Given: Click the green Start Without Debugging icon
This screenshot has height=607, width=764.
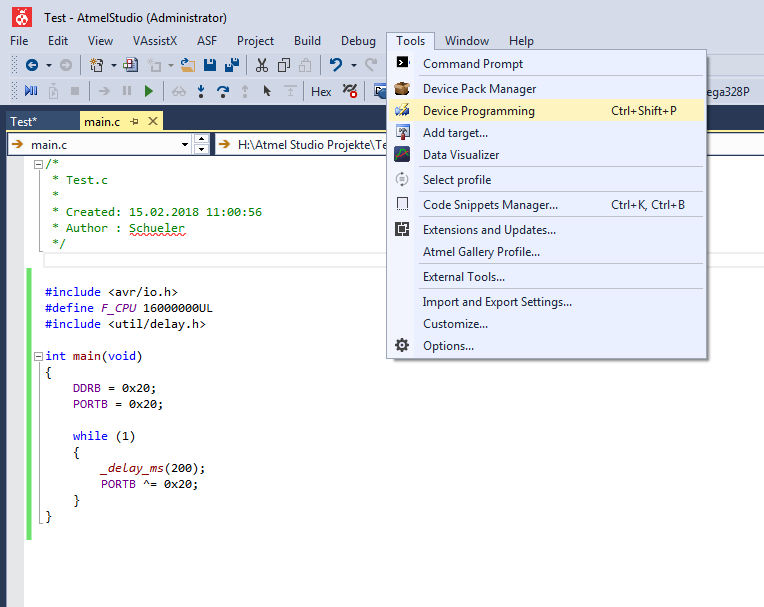Looking at the screenshot, I should [149, 91].
